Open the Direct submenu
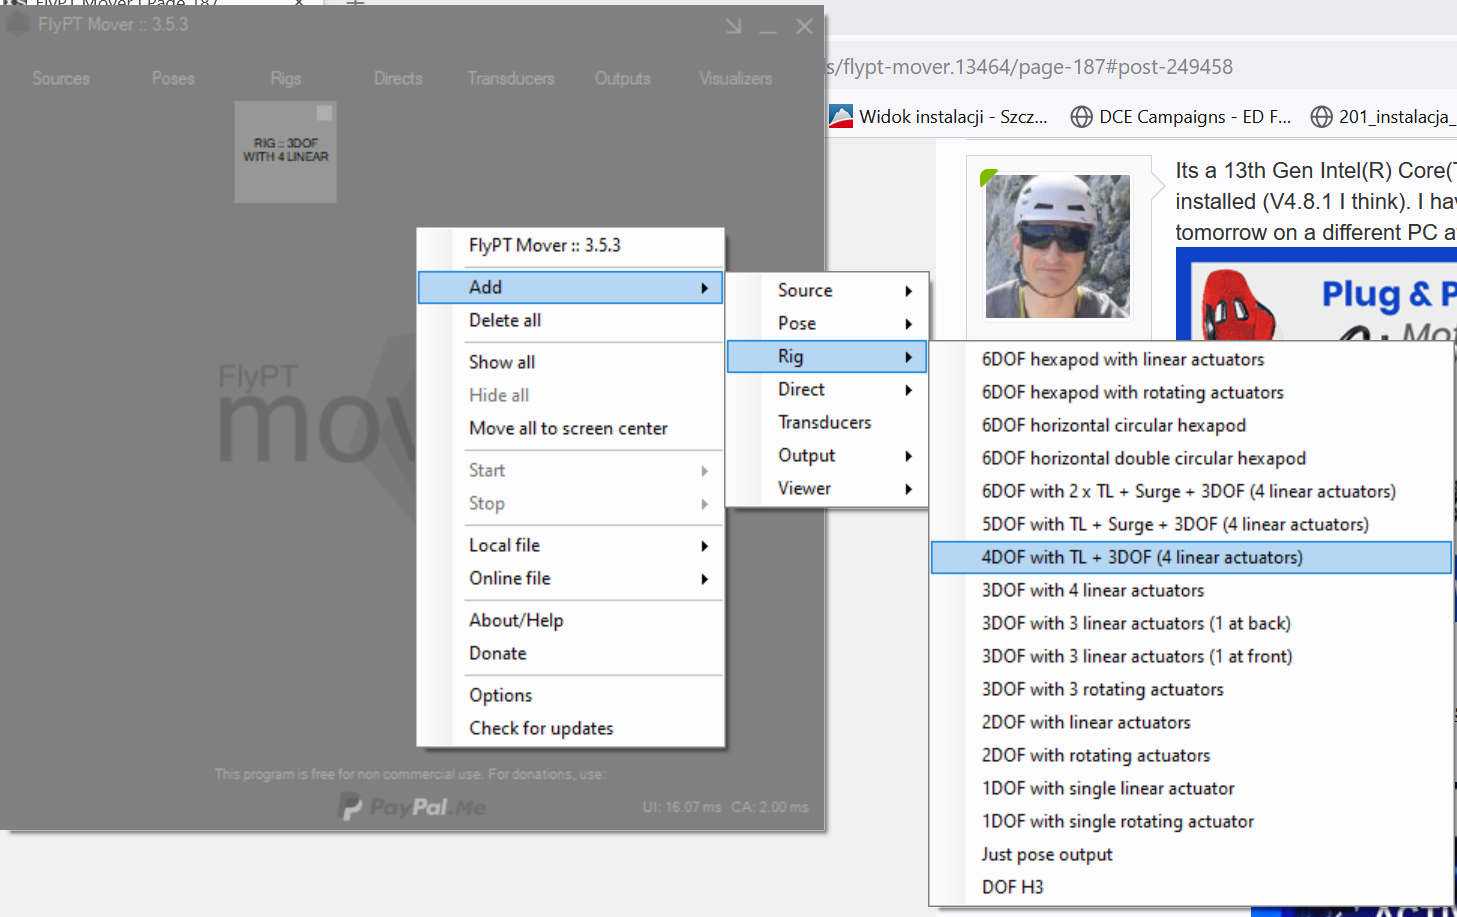 point(827,389)
